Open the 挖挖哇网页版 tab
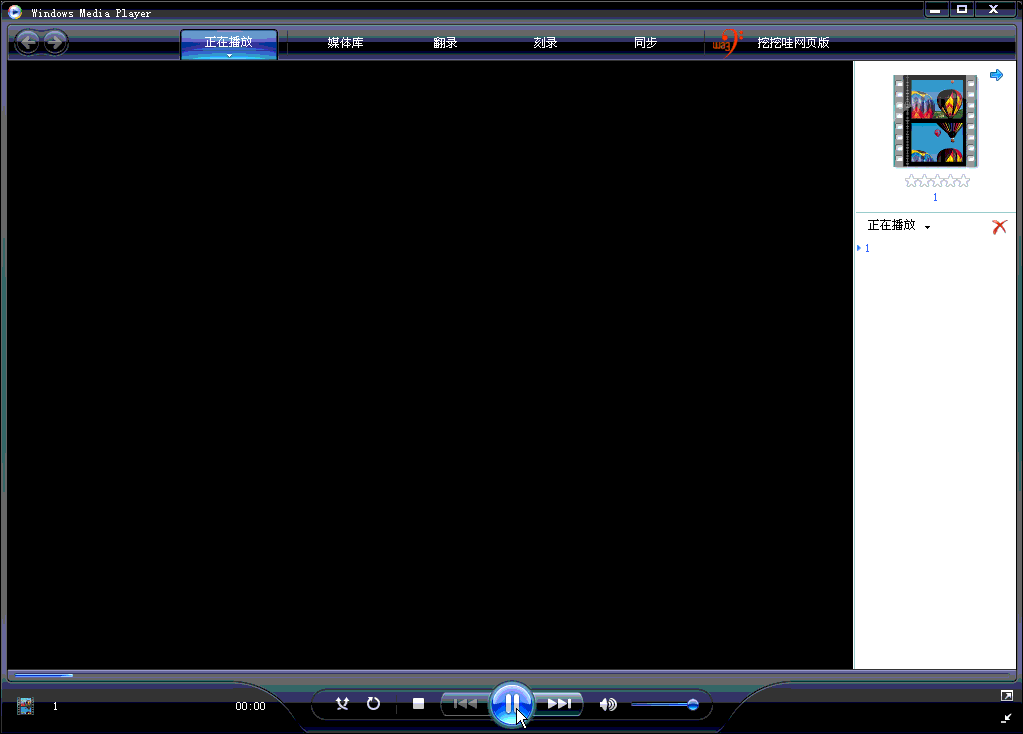 click(793, 43)
